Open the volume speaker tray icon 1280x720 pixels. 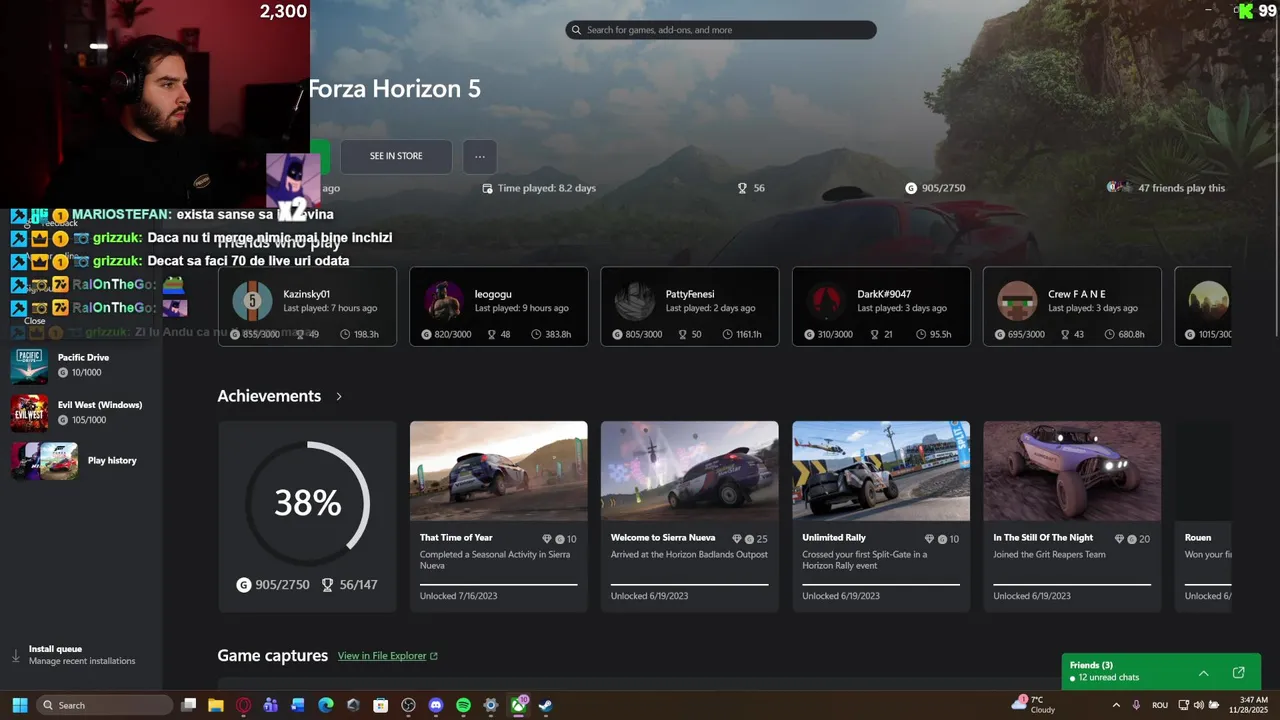(x=1198, y=705)
